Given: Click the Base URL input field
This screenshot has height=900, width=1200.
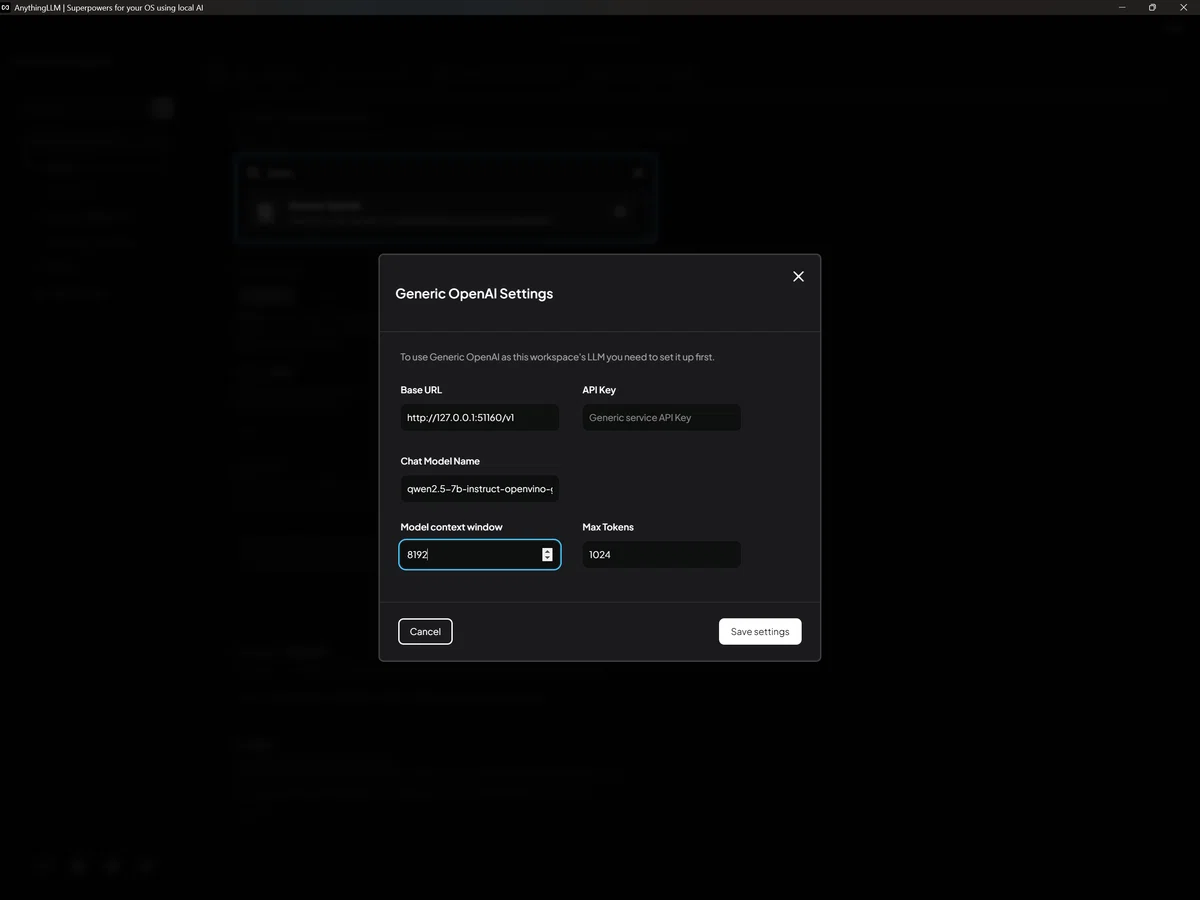Looking at the screenshot, I should coord(480,418).
